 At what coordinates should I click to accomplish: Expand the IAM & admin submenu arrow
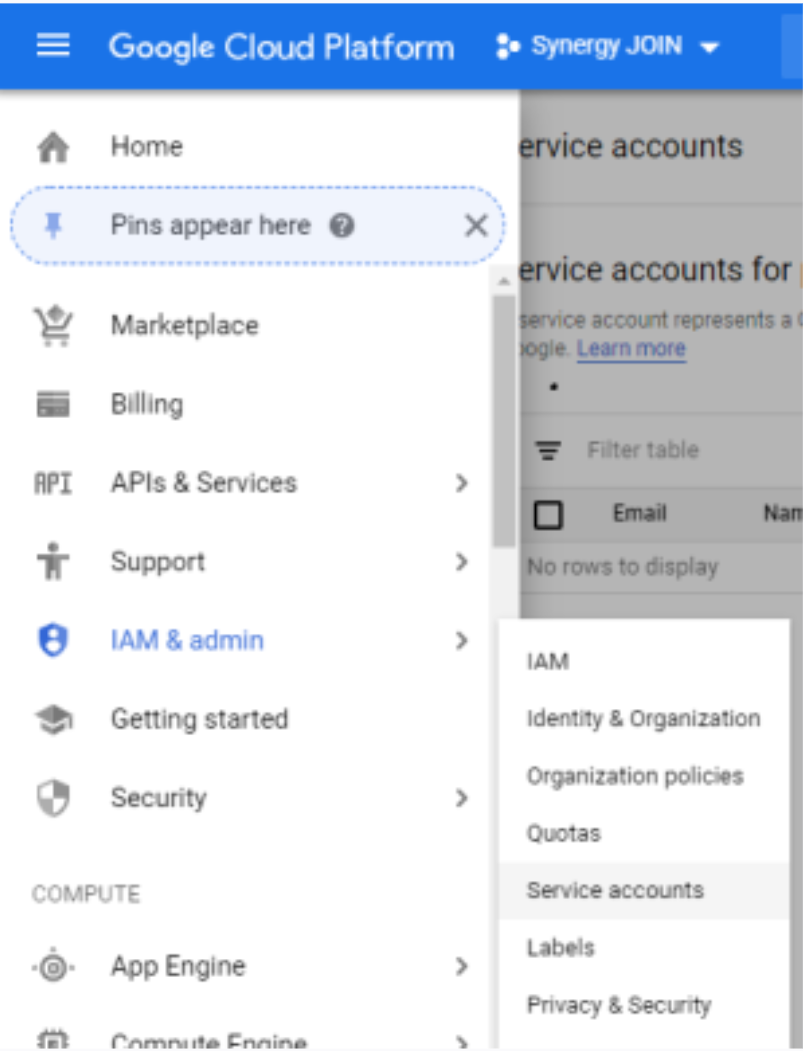pos(461,640)
